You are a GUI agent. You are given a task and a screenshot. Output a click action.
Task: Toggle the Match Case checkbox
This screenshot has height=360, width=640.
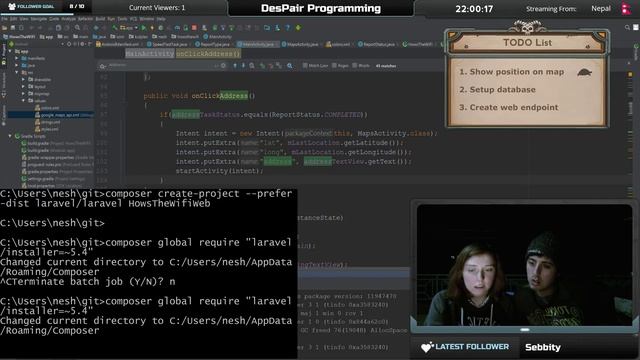pyautogui.click(x=305, y=65)
